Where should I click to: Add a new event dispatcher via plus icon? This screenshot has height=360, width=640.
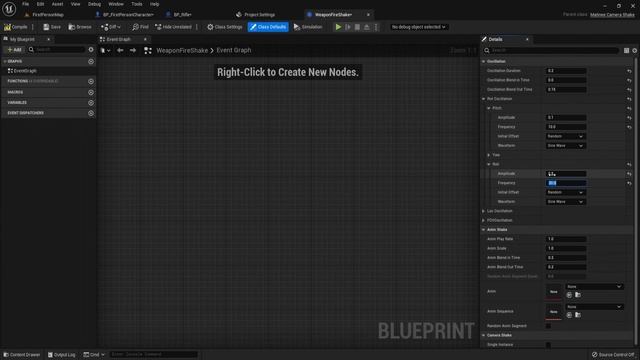click(91, 113)
